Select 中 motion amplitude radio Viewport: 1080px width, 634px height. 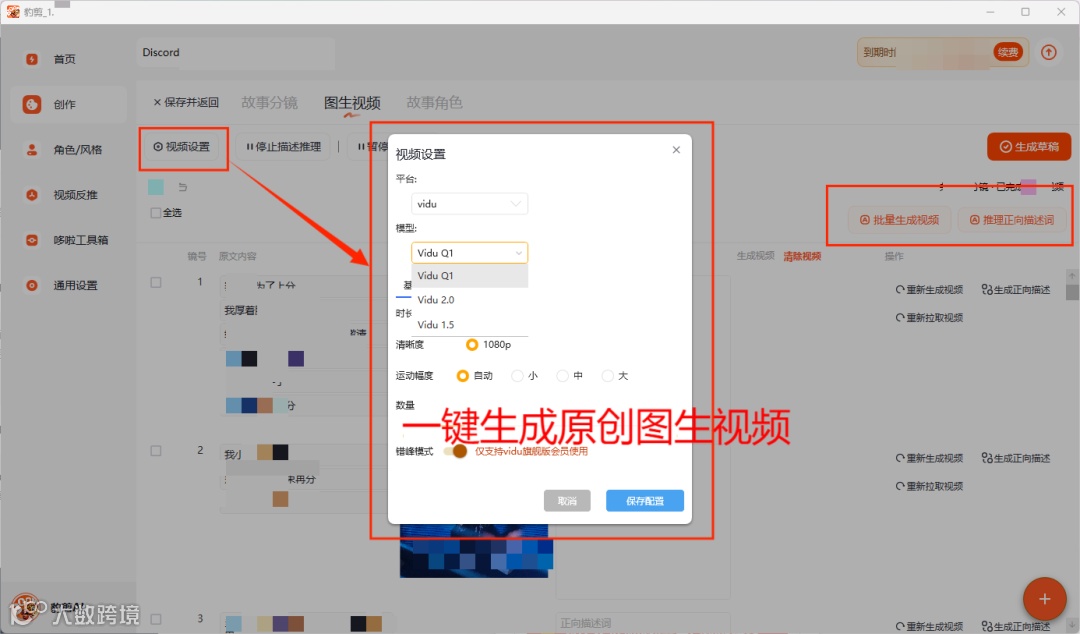(563, 376)
